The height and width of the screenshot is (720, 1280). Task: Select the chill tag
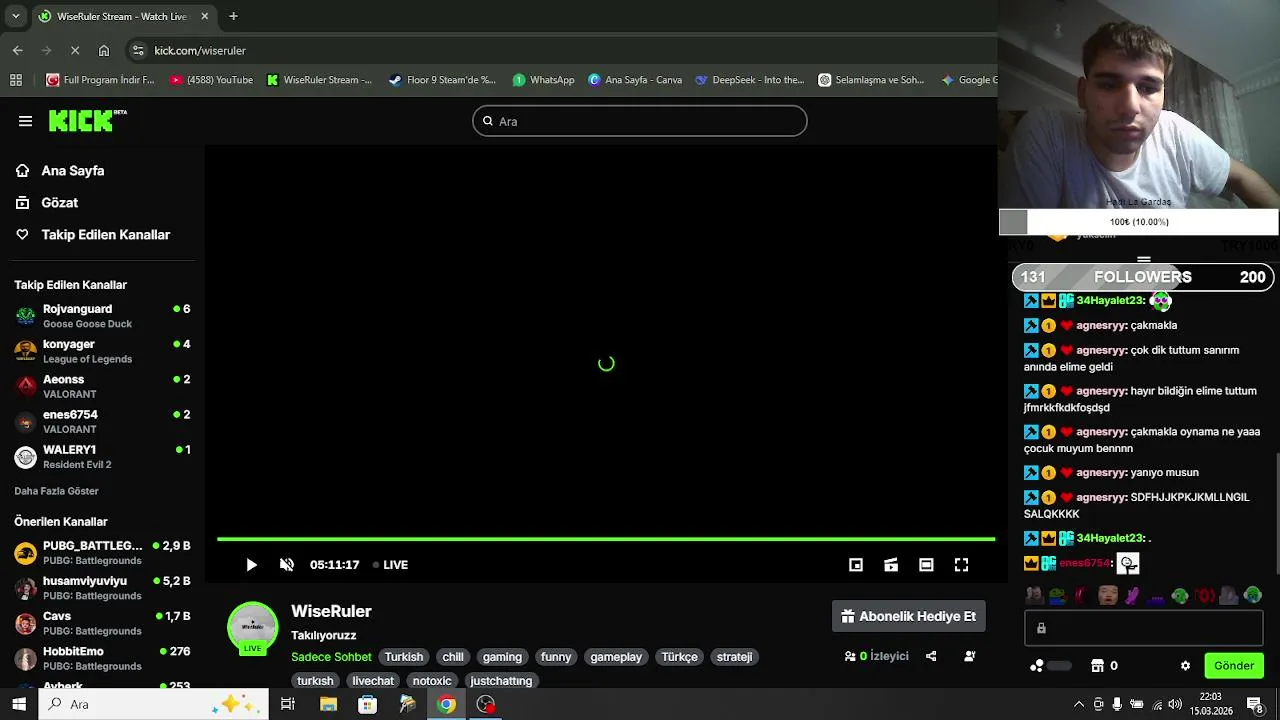[453, 657]
